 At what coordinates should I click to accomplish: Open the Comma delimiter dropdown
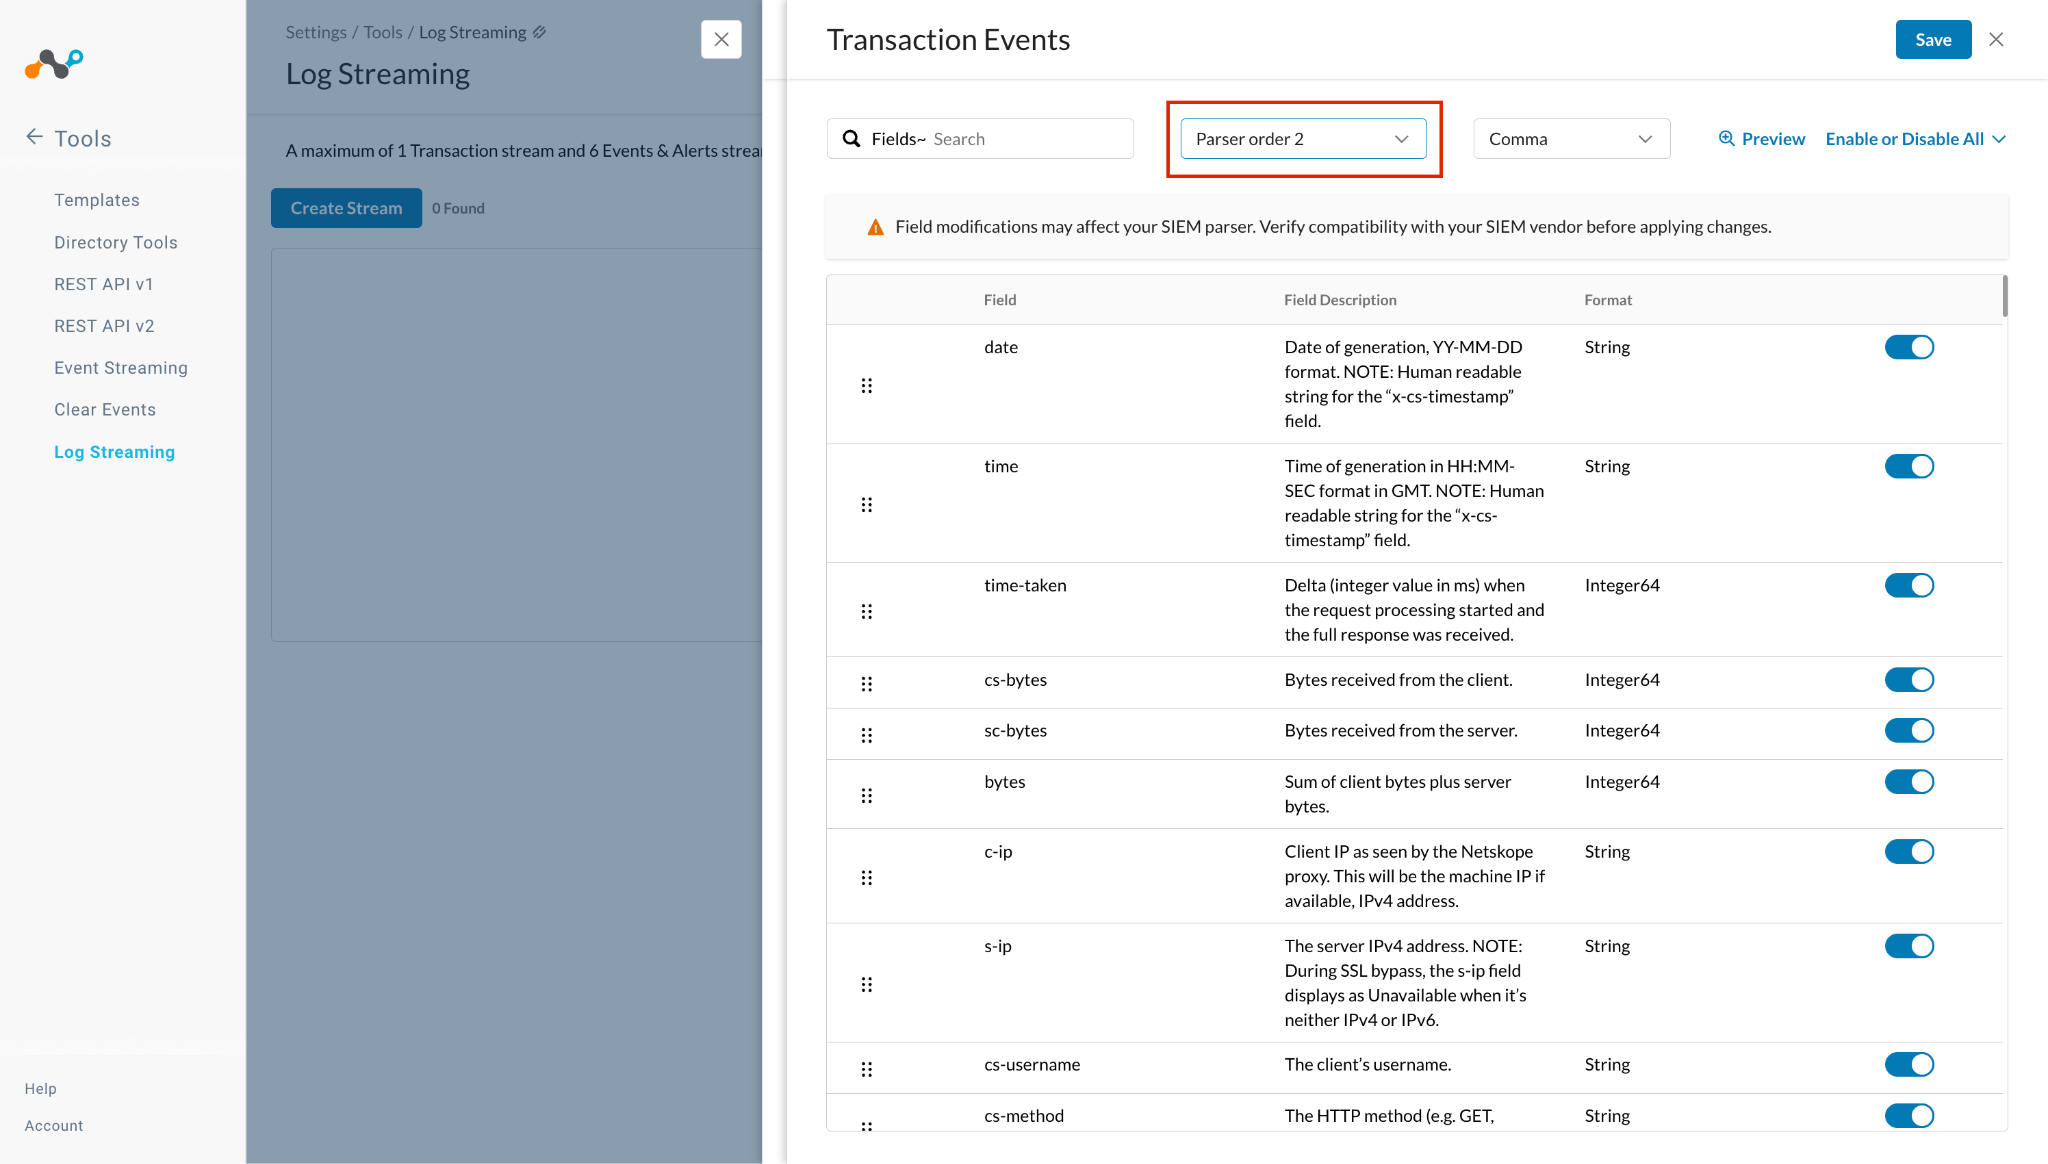[x=1571, y=139]
